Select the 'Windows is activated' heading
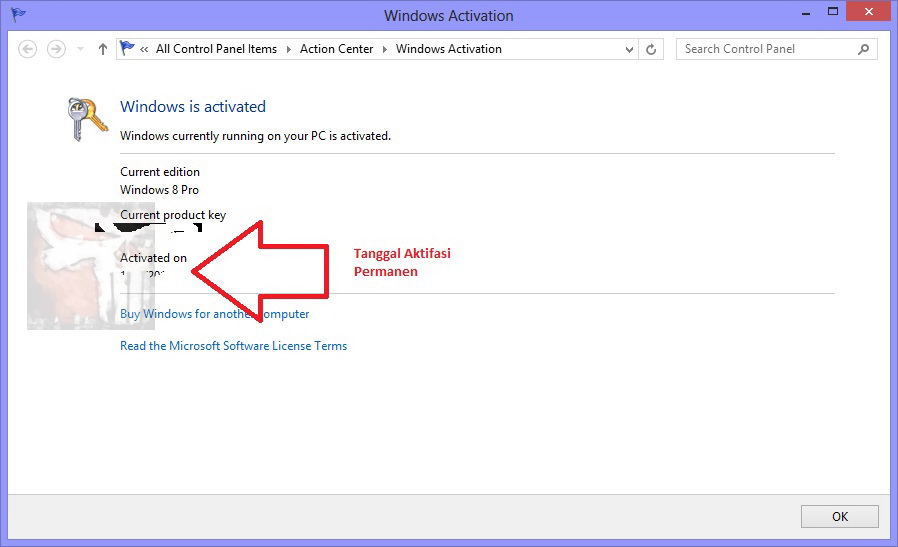 click(193, 107)
